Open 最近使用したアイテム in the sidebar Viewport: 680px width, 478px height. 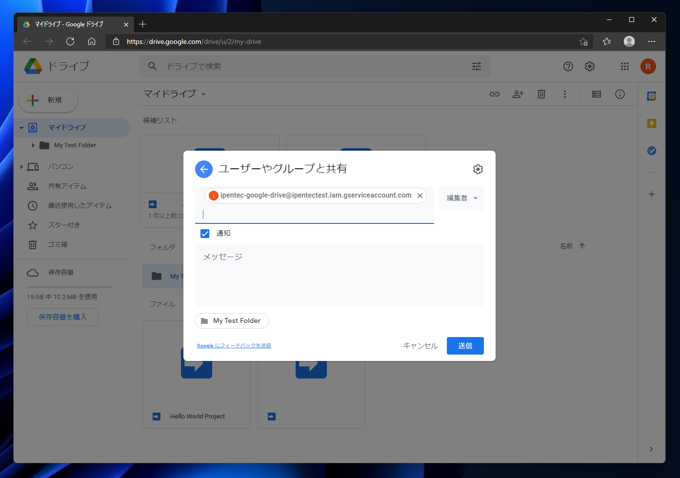coord(80,206)
